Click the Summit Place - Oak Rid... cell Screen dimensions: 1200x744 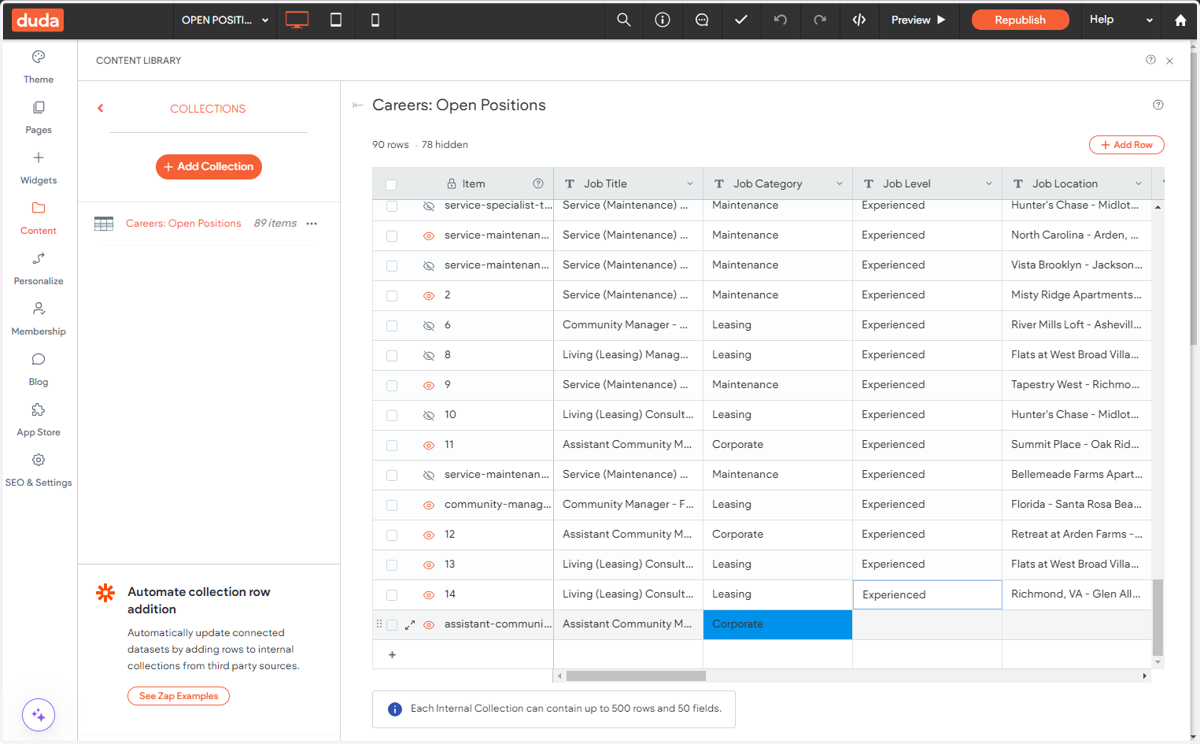(1076, 444)
